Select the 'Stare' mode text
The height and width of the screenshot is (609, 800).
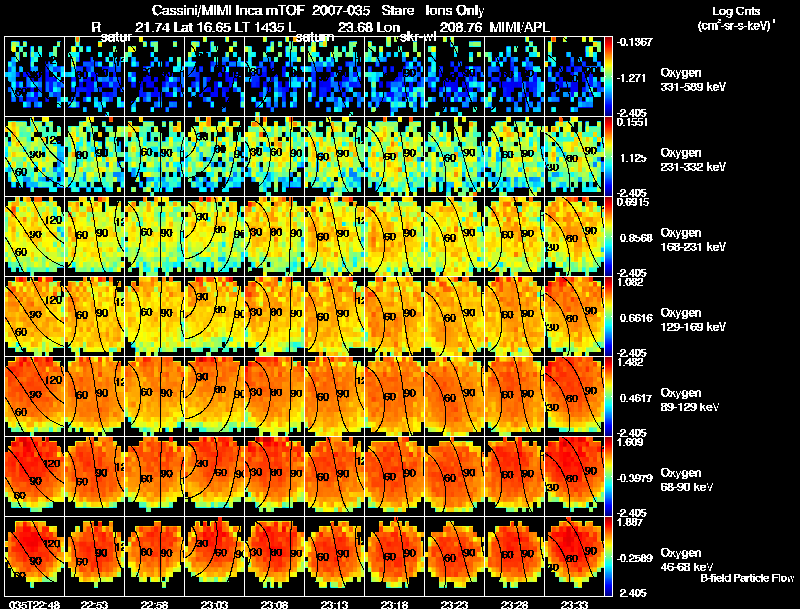click(400, 10)
